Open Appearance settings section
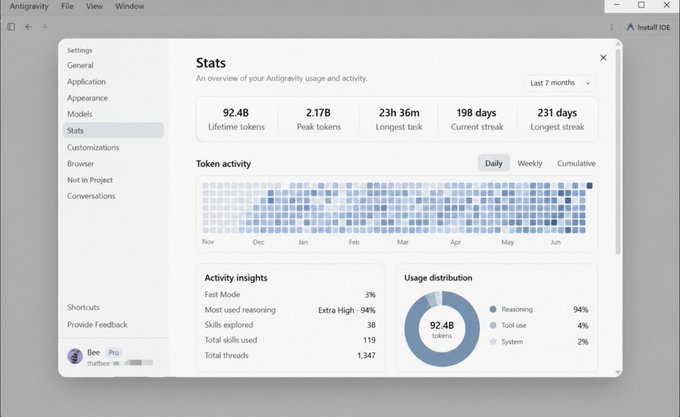Image resolution: width=680 pixels, height=417 pixels. [87, 98]
